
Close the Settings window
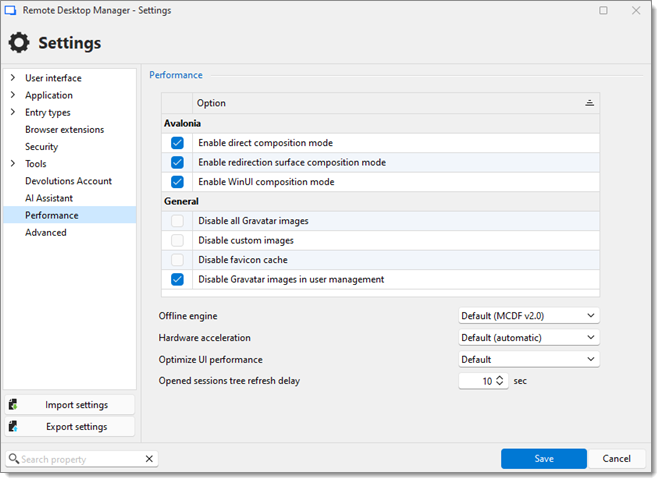[636, 11]
